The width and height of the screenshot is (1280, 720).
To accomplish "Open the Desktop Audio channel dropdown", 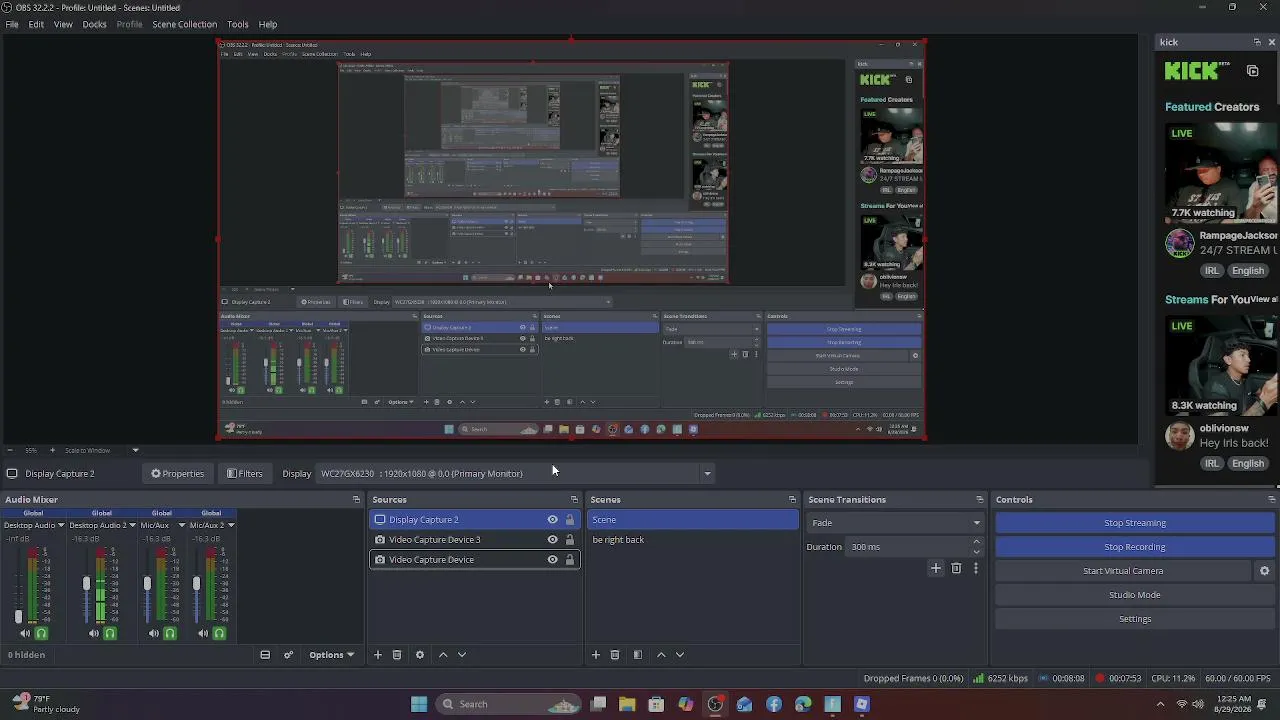I will click(x=61, y=525).
